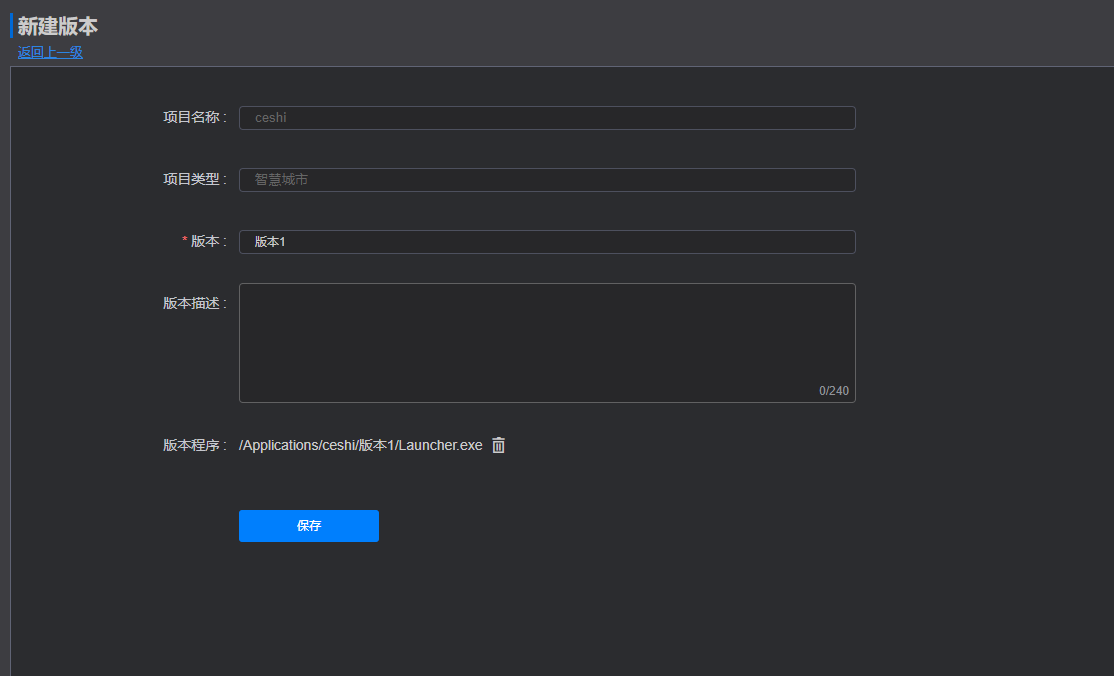
Task: Click the 项目名称 label
Action: [x=191, y=117]
